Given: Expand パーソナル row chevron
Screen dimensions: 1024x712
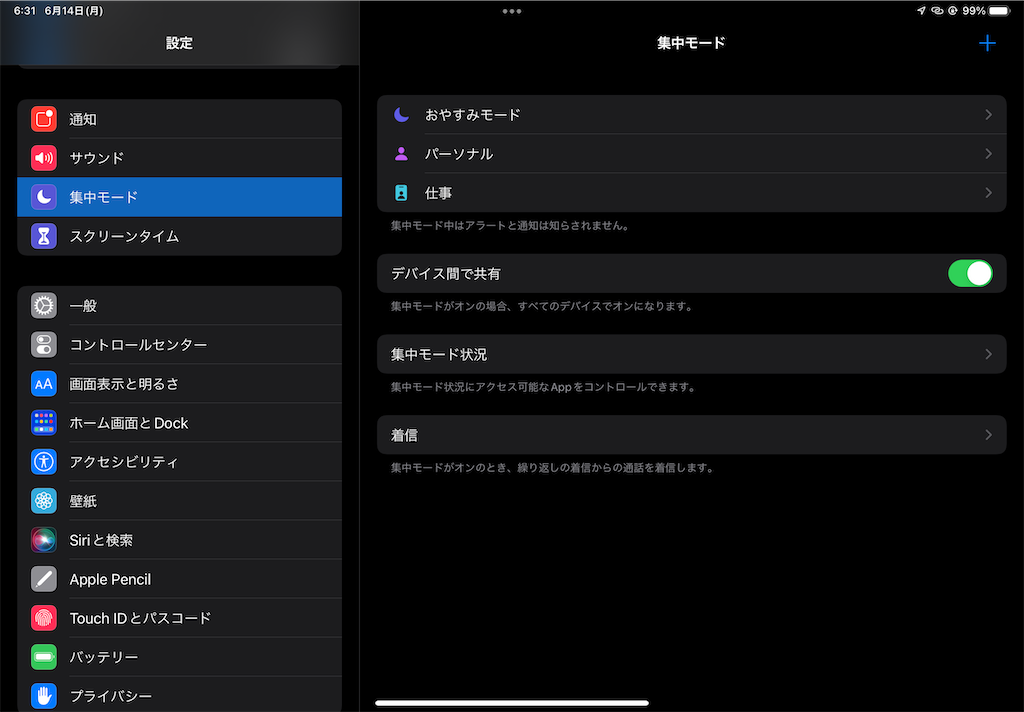Looking at the screenshot, I should (x=988, y=154).
